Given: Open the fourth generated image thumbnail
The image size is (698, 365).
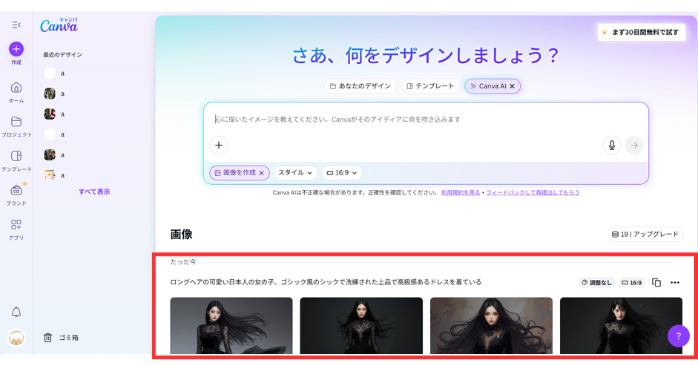Looking at the screenshot, I should click(621, 326).
